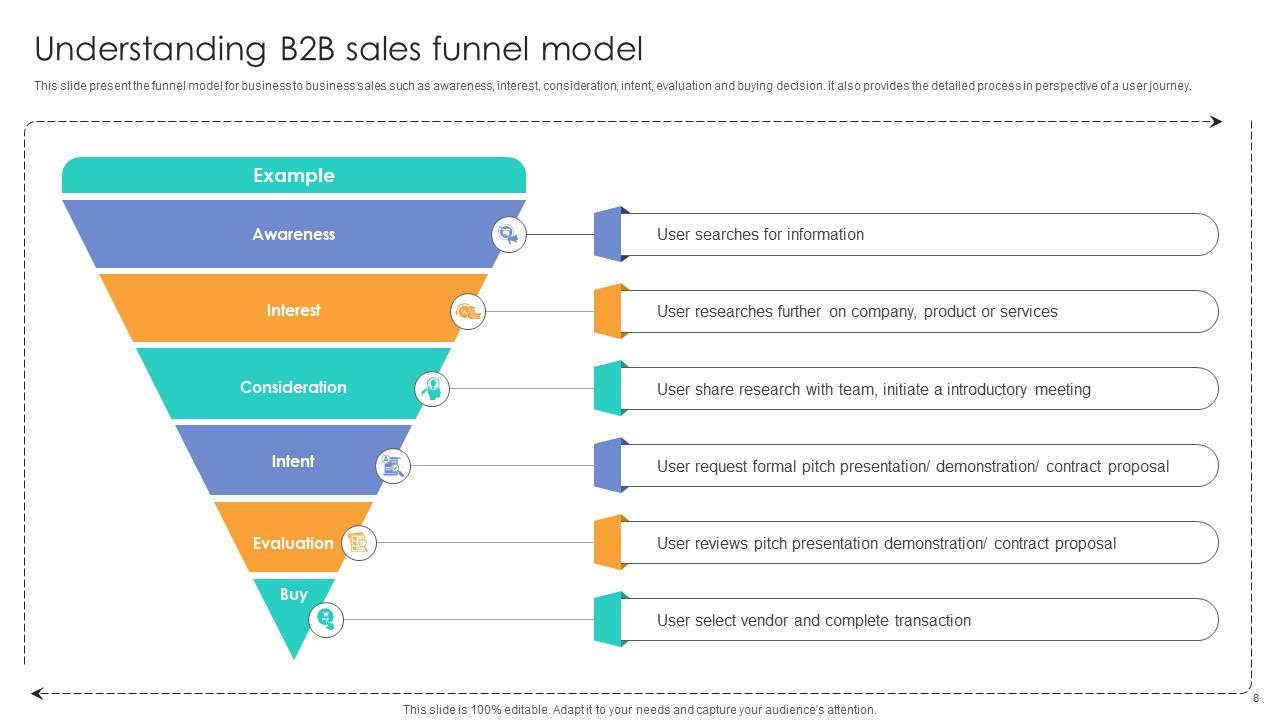Click the Intent stage circular icon
The width and height of the screenshot is (1280, 720).
click(393, 466)
